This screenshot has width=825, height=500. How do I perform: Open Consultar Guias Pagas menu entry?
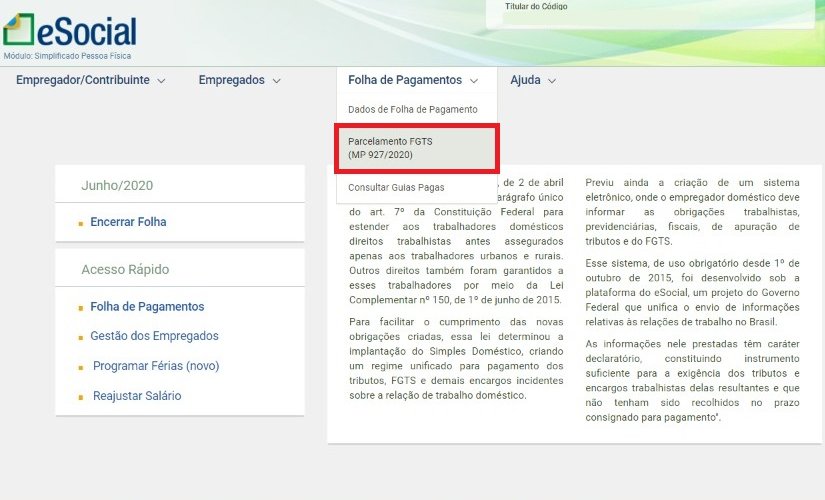coord(396,187)
